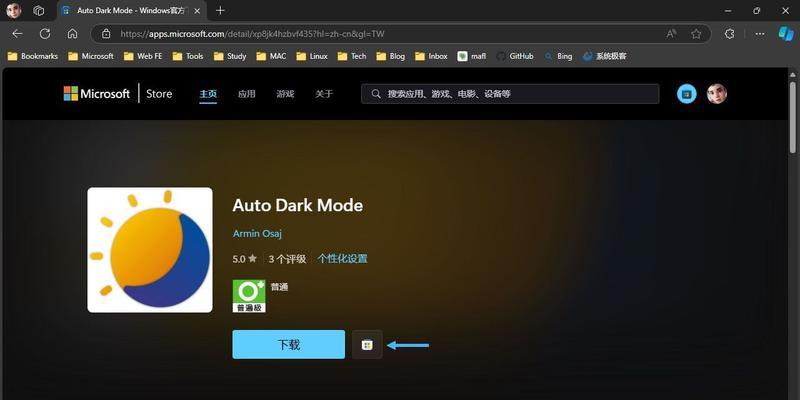Open the MAC bookmarks folder
800x400 pixels.
tap(271, 56)
